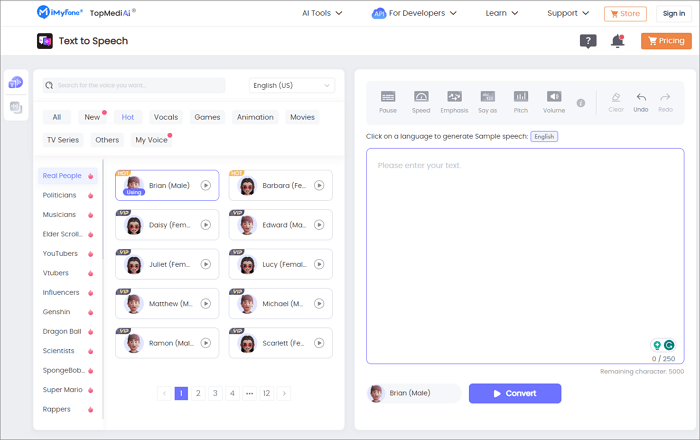
Task: Show more pages with the ellipsis button
Action: [x=250, y=393]
